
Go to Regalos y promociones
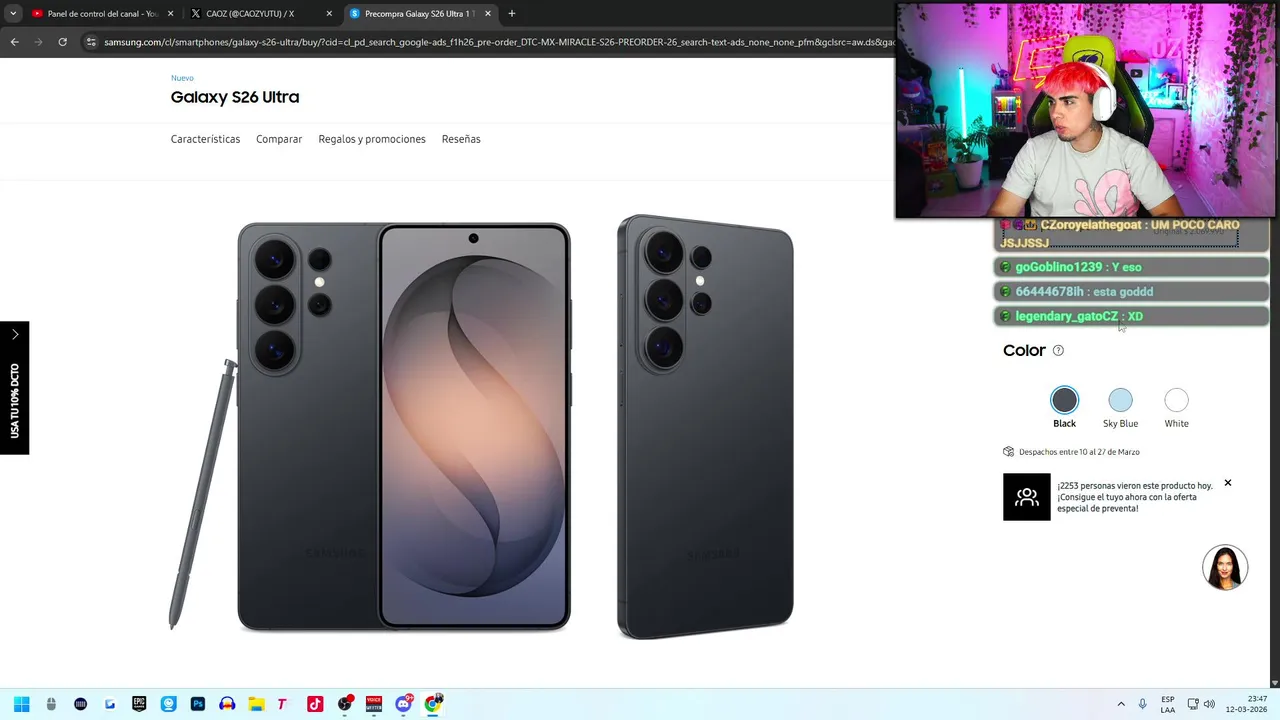click(372, 139)
